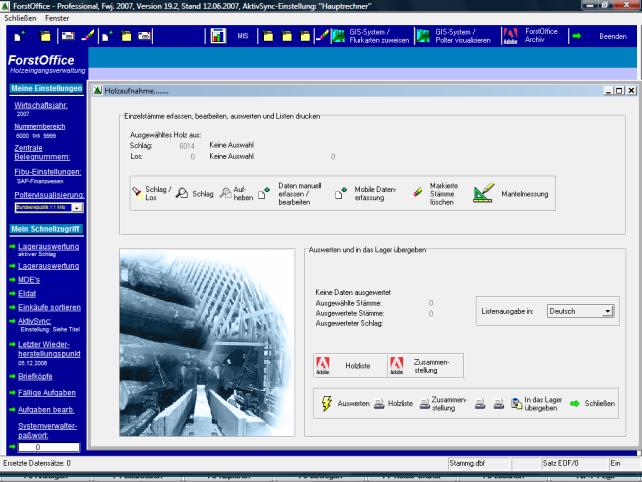Image resolution: width=642 pixels, height=482 pixels.
Task: Open the bar chart statistics icon in top toolbar
Action: [218, 36]
